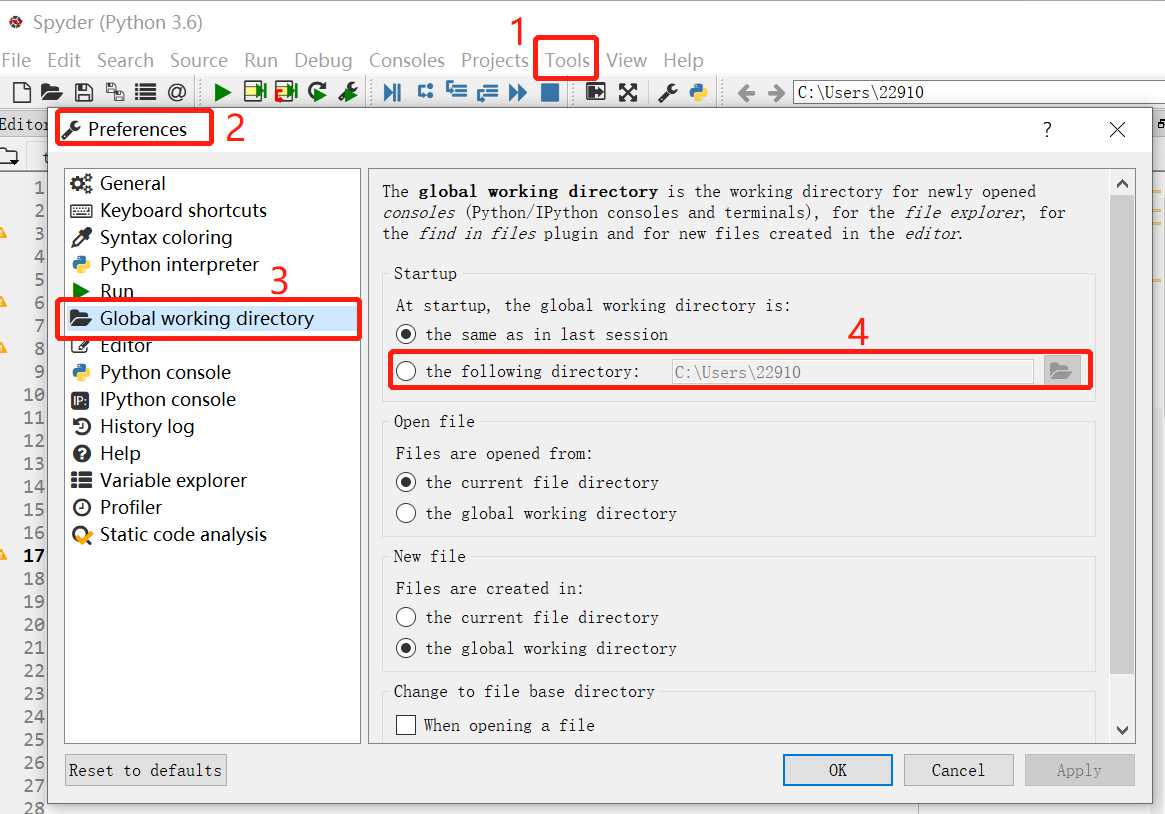Choose open files from current file directory
The height and width of the screenshot is (814, 1165).
406,483
